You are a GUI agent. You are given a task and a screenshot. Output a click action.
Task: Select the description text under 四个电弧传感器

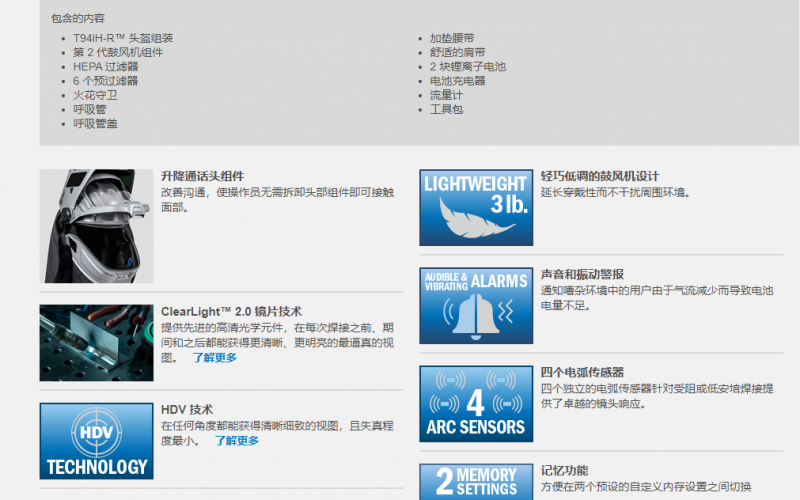pos(657,396)
